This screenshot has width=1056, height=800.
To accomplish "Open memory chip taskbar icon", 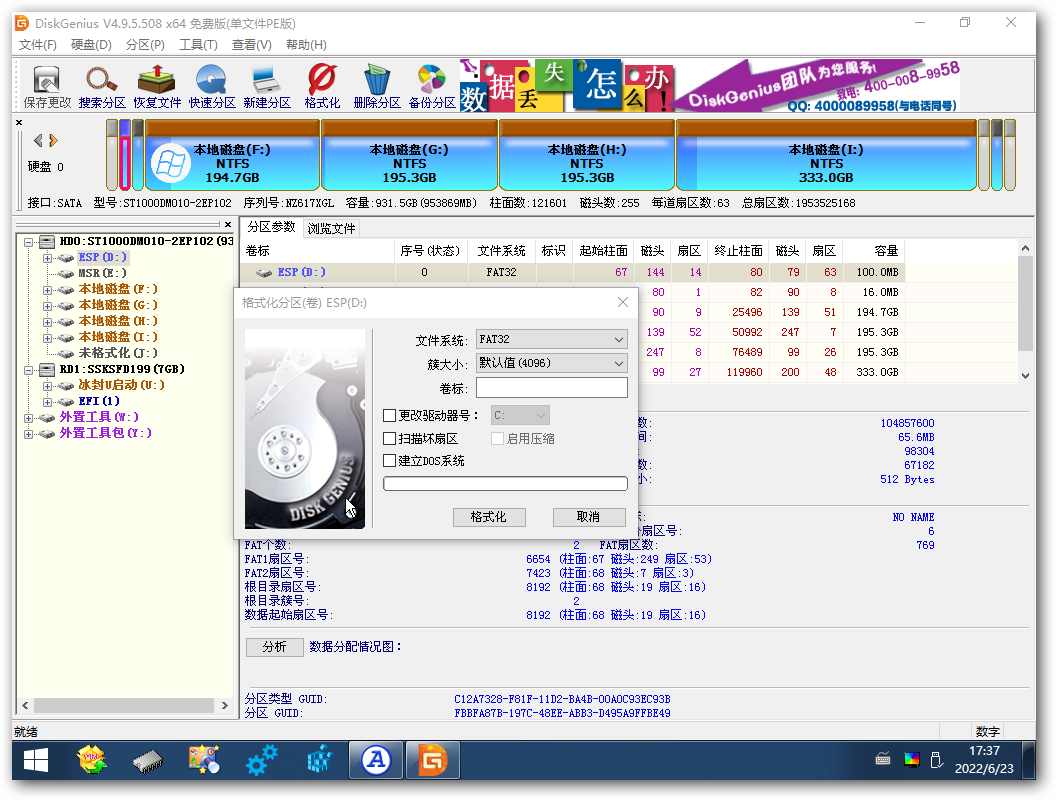I will coord(148,761).
